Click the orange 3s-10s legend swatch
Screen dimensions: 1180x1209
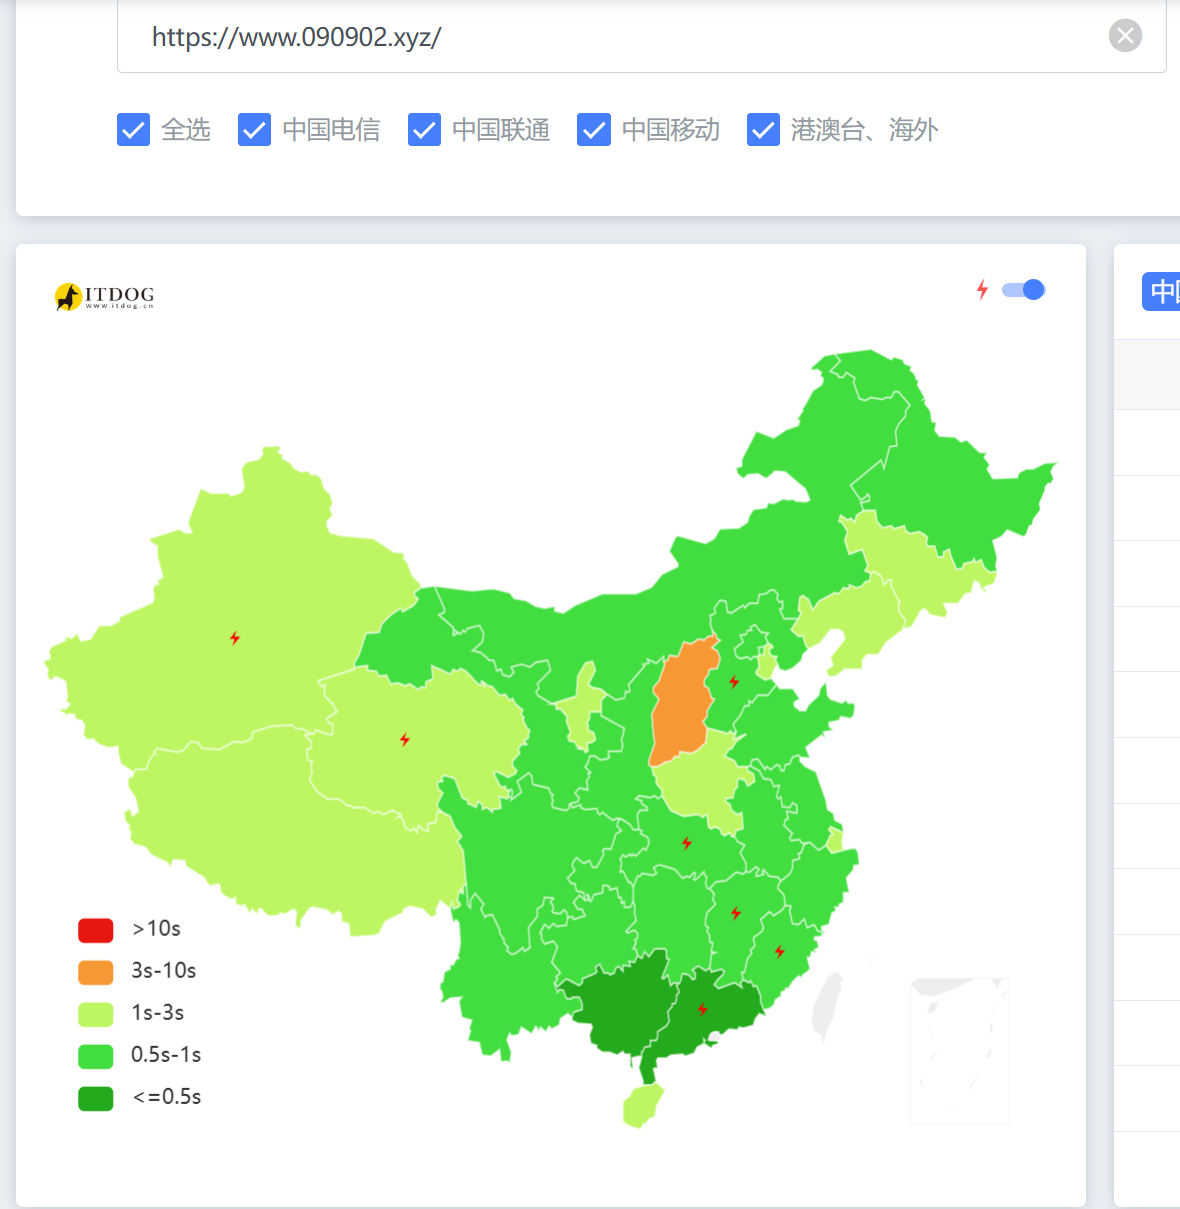[96, 972]
